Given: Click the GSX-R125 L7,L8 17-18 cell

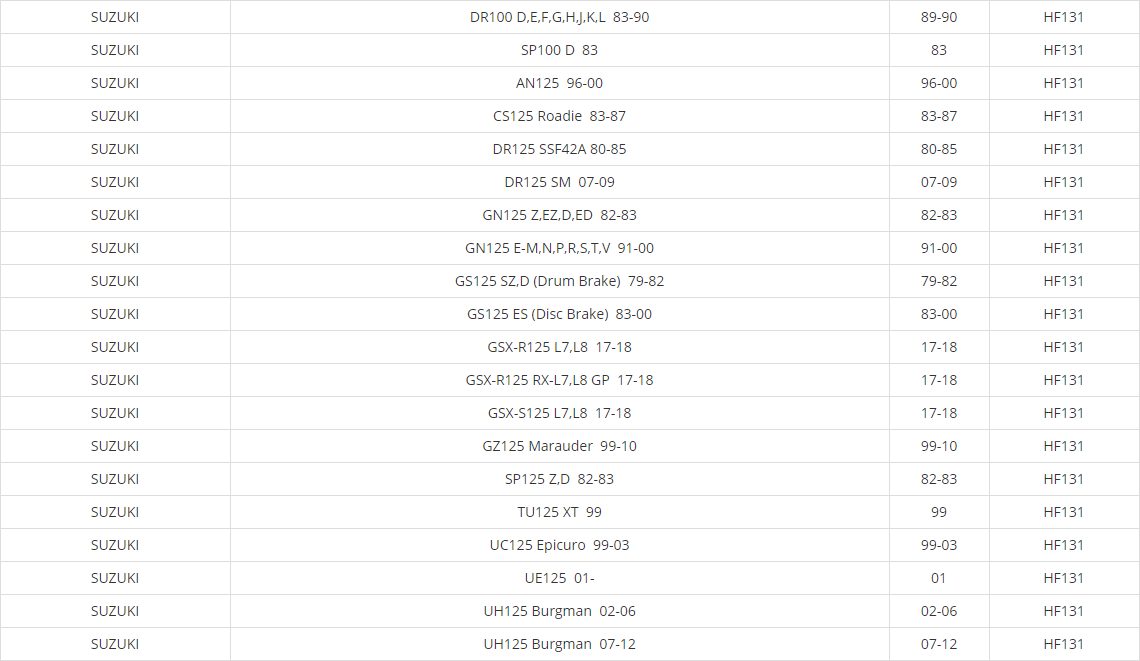Looking at the screenshot, I should point(559,347).
